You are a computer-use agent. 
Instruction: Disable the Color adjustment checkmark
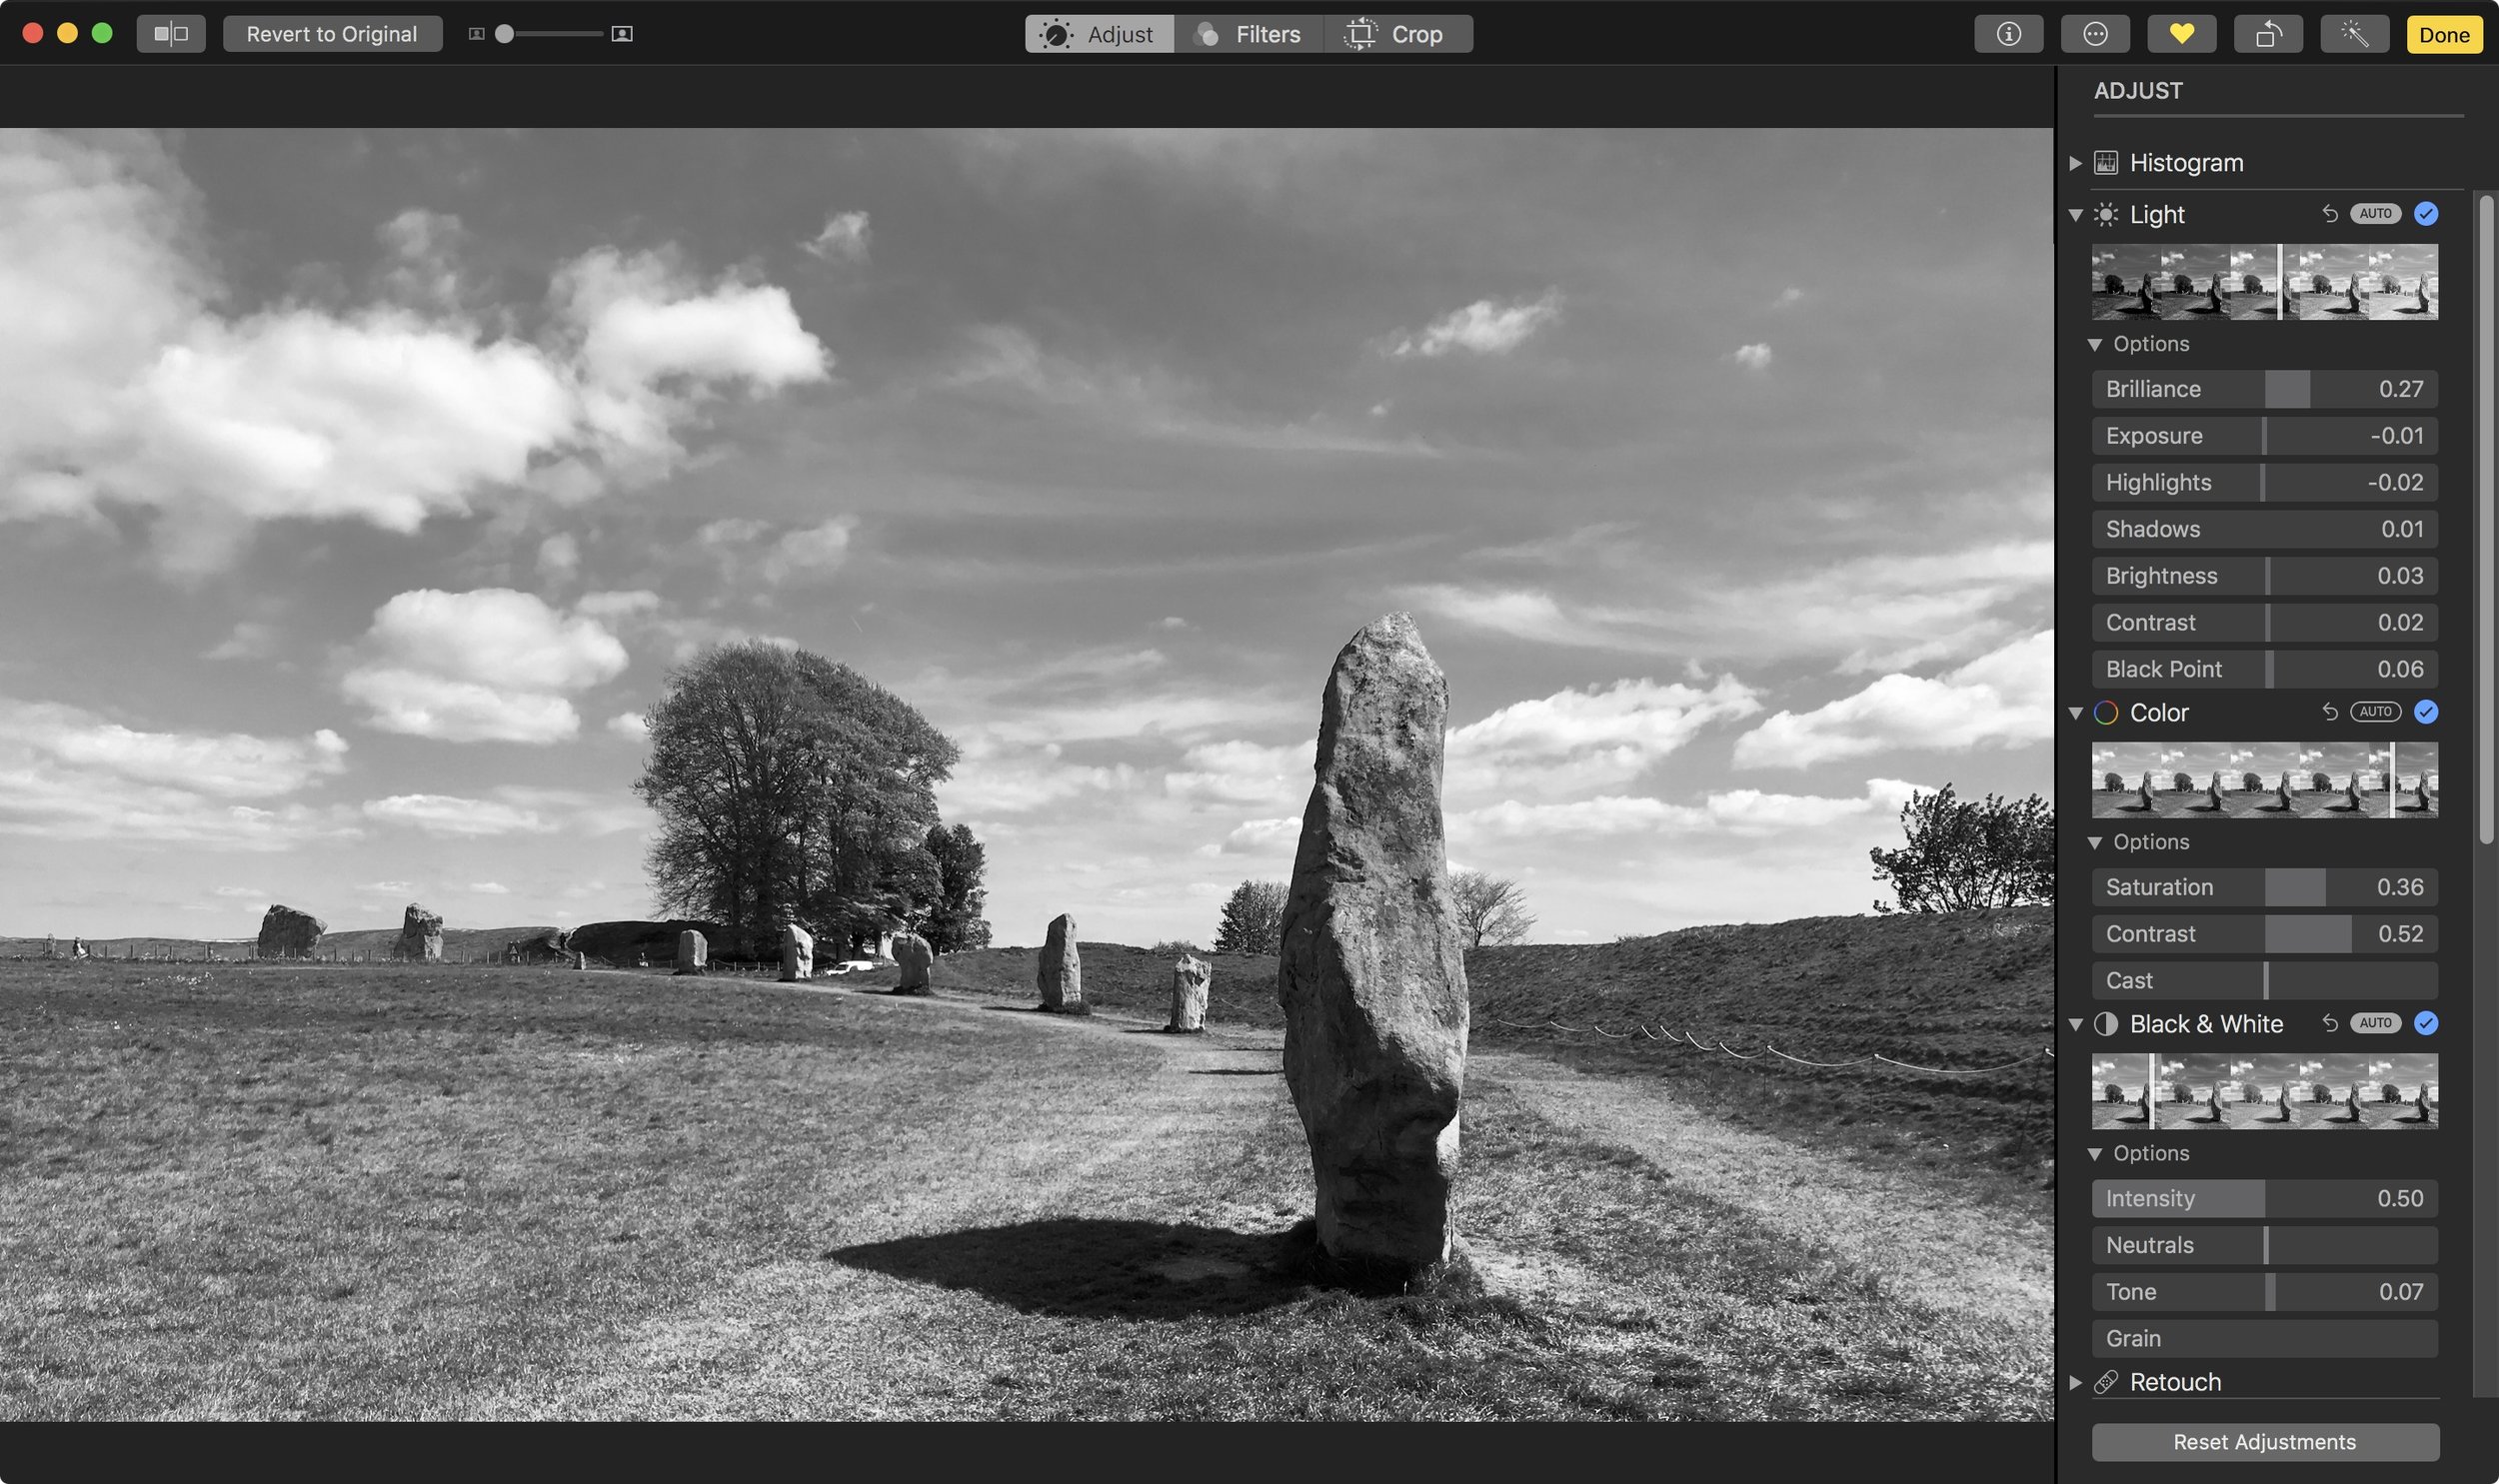(x=2426, y=711)
